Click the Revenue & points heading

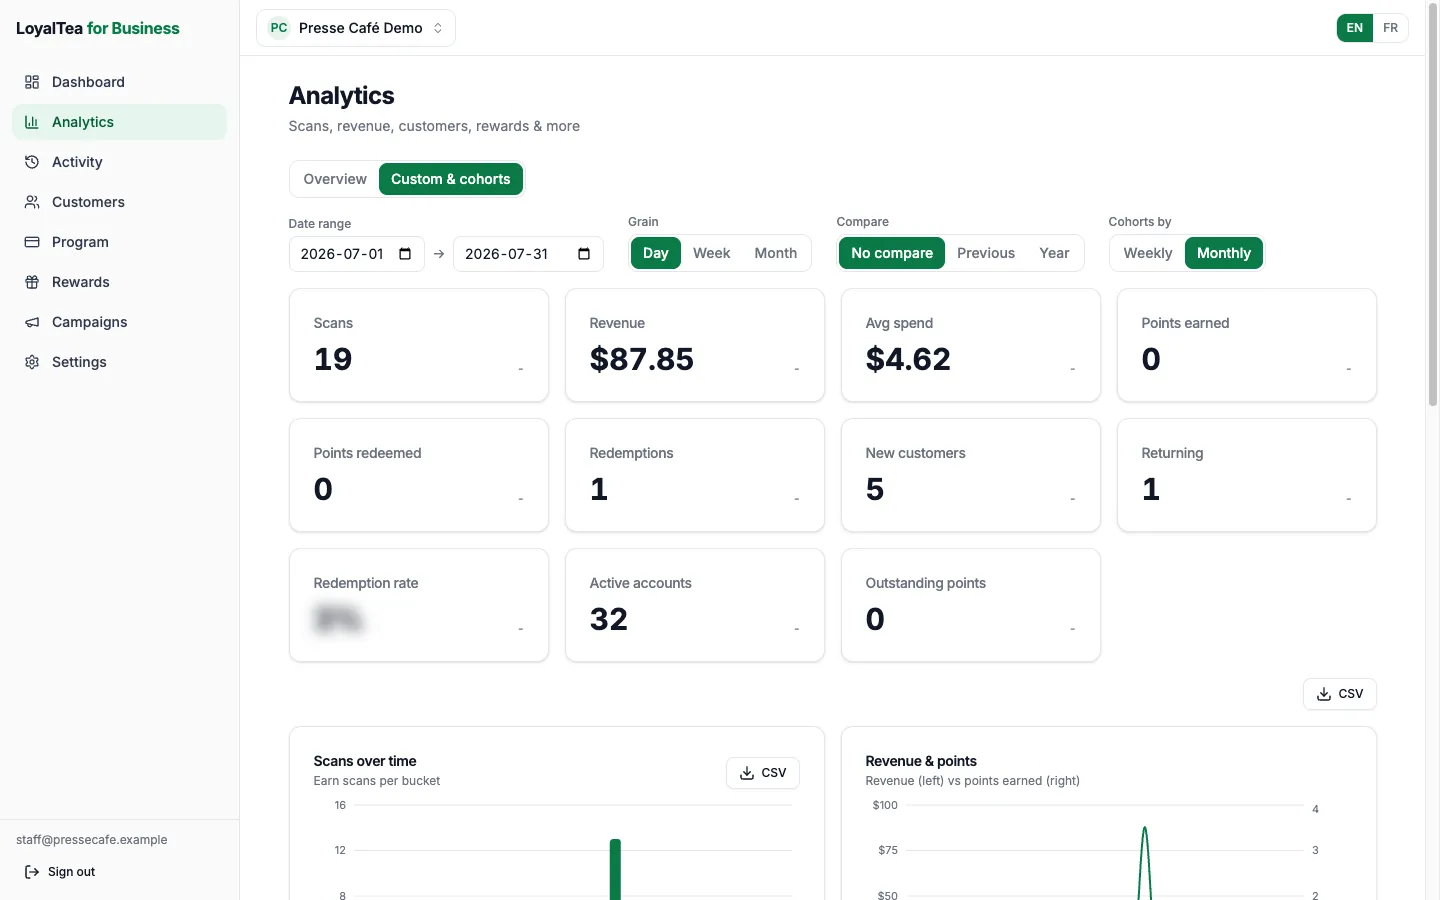point(921,761)
